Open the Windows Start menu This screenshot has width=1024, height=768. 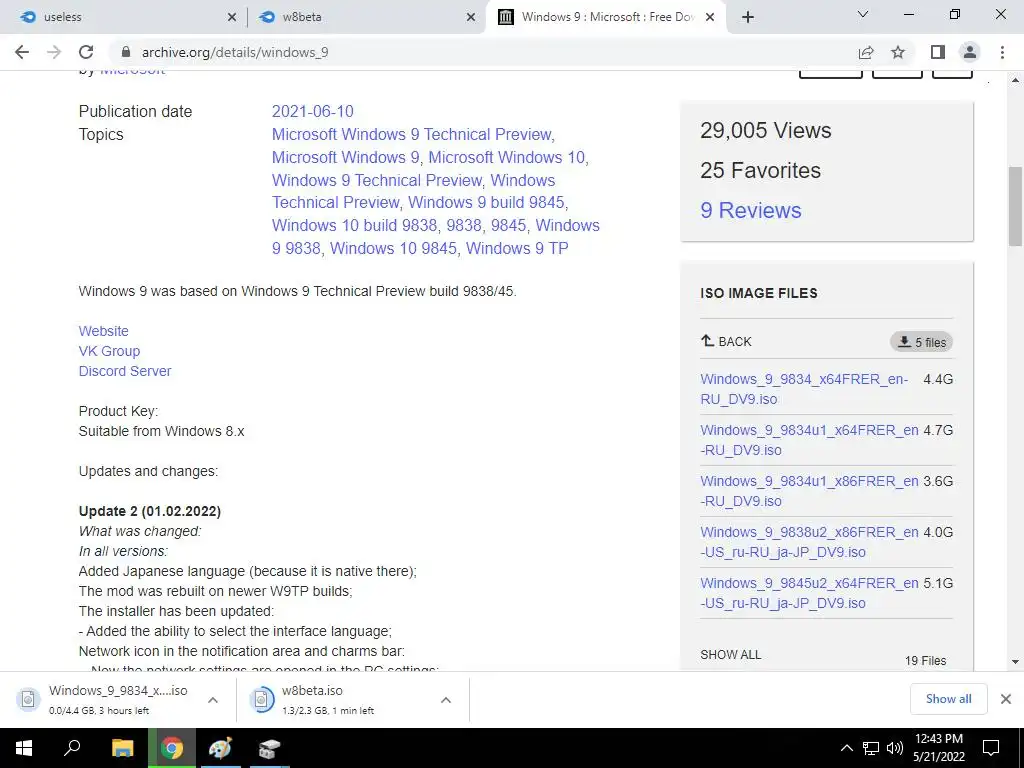click(24, 748)
